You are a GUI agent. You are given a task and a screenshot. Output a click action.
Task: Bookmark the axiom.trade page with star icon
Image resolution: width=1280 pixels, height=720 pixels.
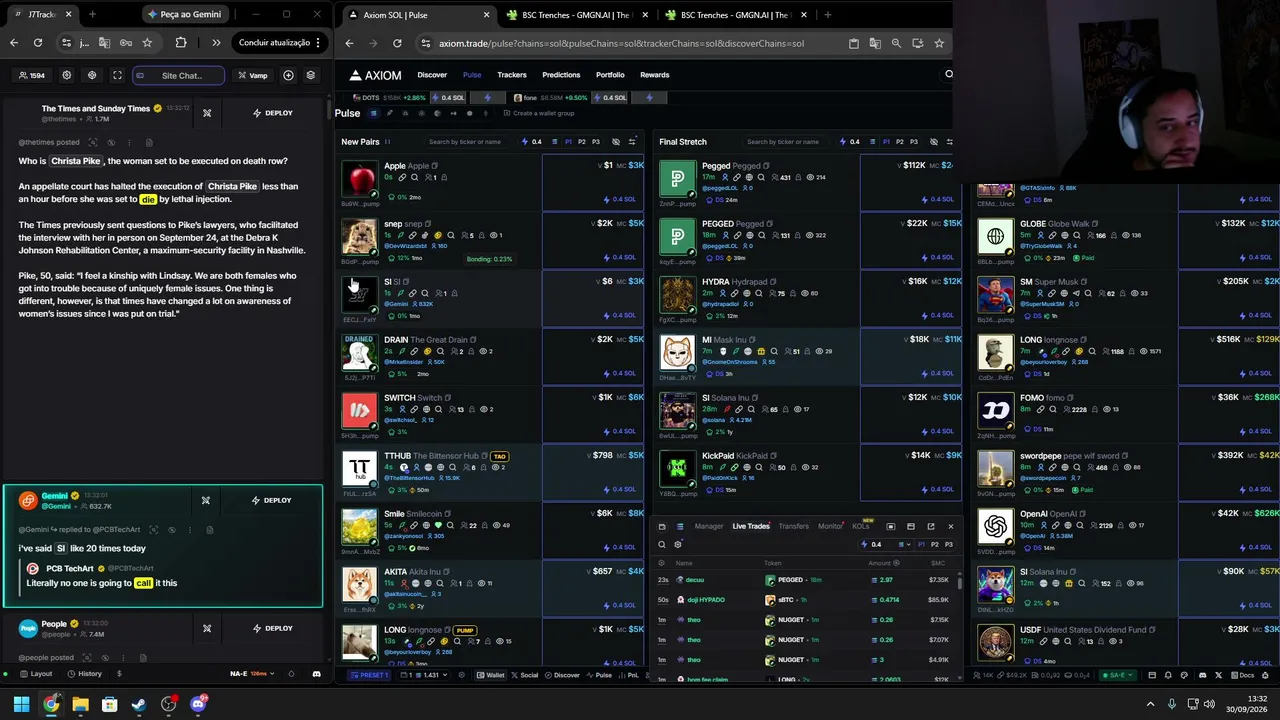click(x=939, y=43)
